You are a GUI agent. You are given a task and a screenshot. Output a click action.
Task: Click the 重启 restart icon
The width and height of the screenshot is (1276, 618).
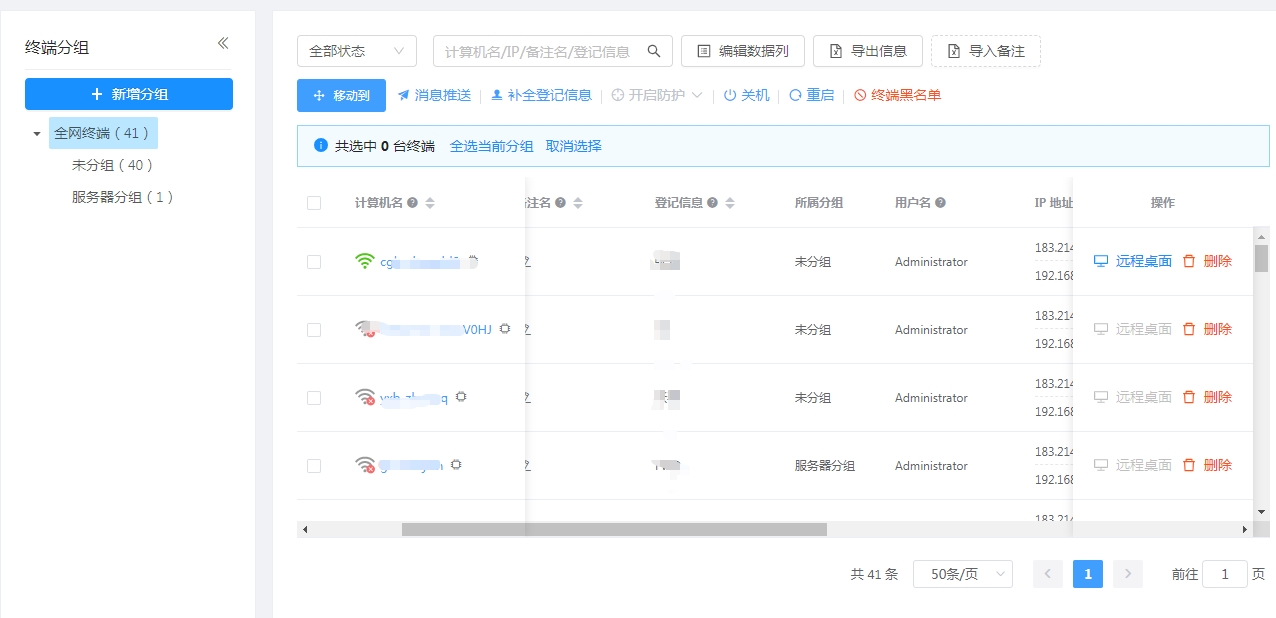[x=795, y=95]
